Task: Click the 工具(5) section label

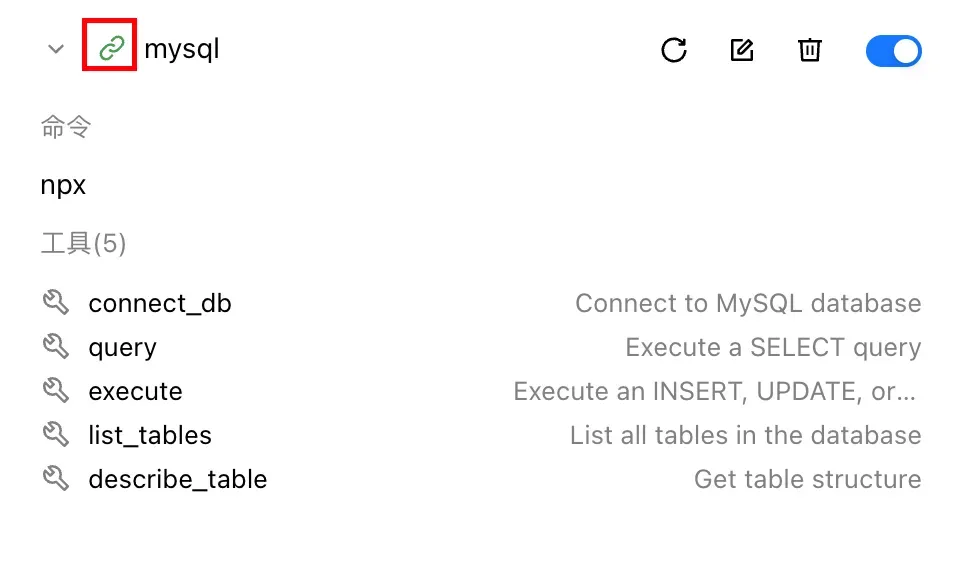Action: (x=84, y=243)
